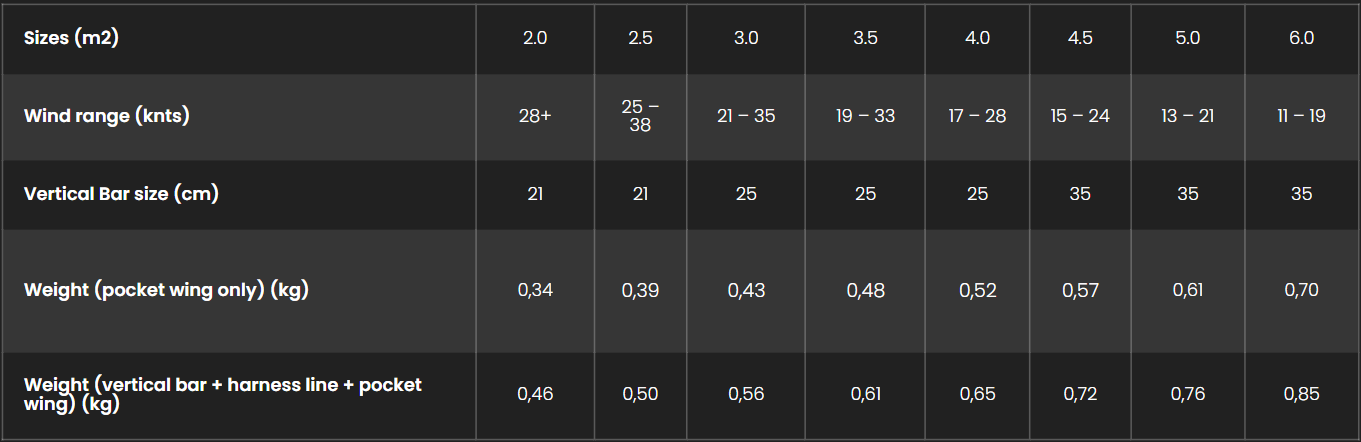Image resolution: width=1361 pixels, height=442 pixels.
Task: Click "Weight (pocket wing only) (kg)" label
Action: coord(166,290)
